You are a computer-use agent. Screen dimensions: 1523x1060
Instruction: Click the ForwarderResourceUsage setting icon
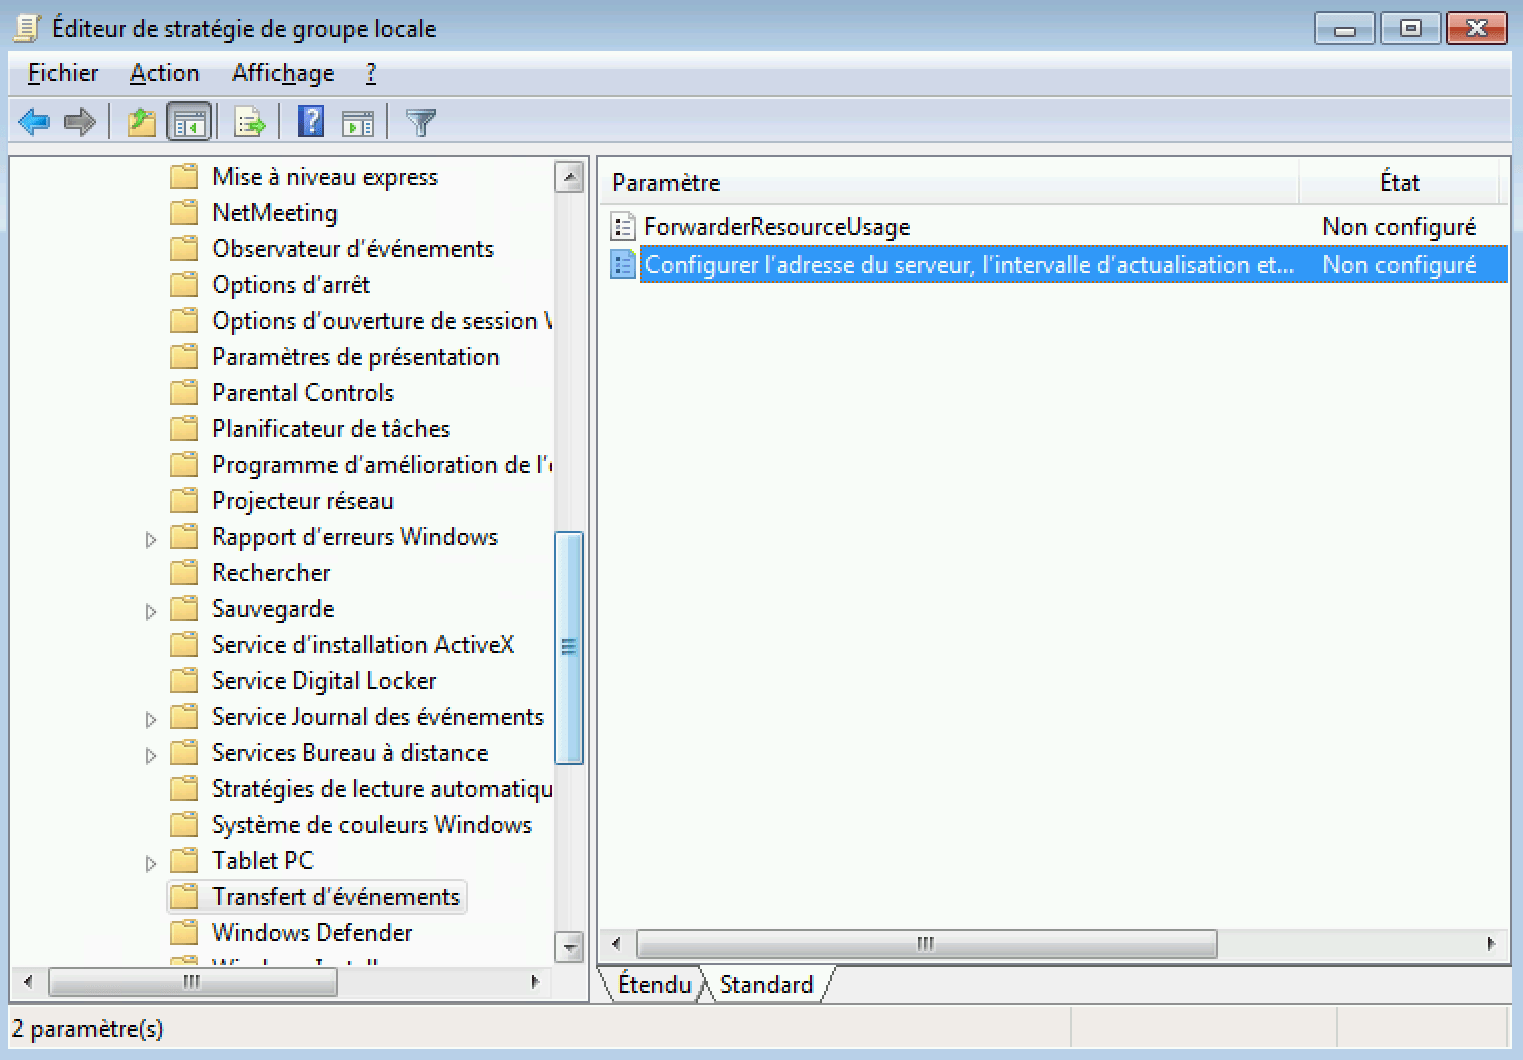tap(622, 226)
